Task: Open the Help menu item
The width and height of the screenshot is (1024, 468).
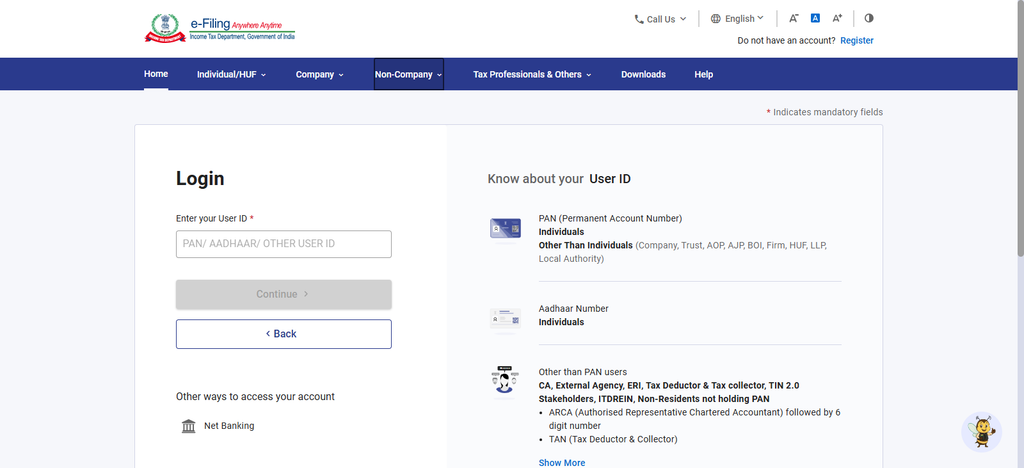Action: 703,74
